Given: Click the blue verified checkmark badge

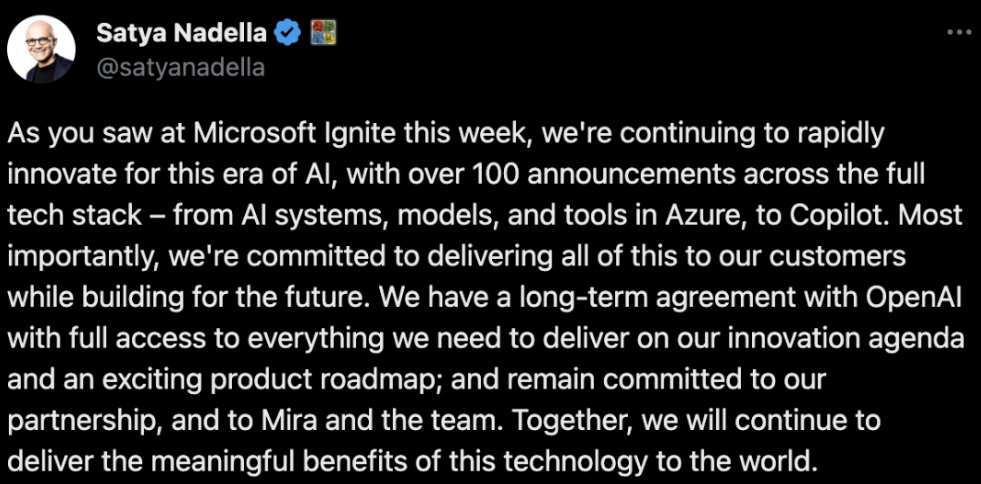Looking at the screenshot, I should 288,33.
